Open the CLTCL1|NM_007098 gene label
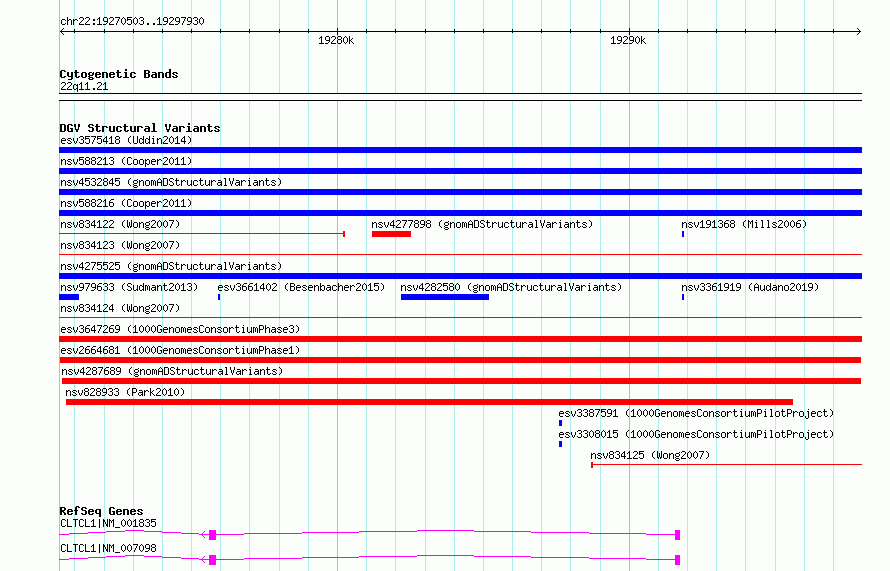Image resolution: width=890 pixels, height=571 pixels. tap(108, 548)
